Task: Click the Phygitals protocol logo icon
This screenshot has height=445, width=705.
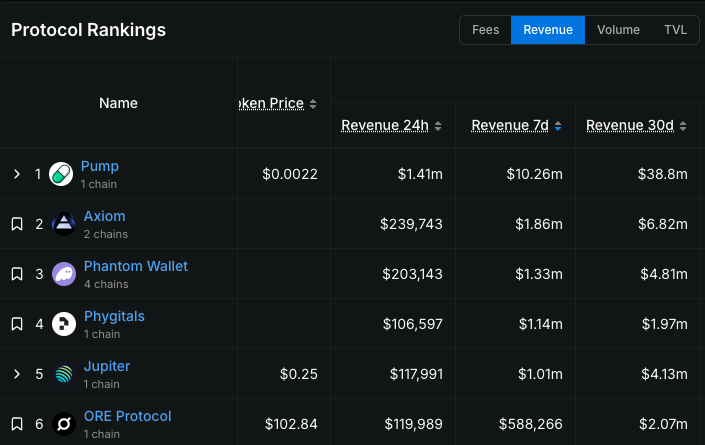Action: 64,324
